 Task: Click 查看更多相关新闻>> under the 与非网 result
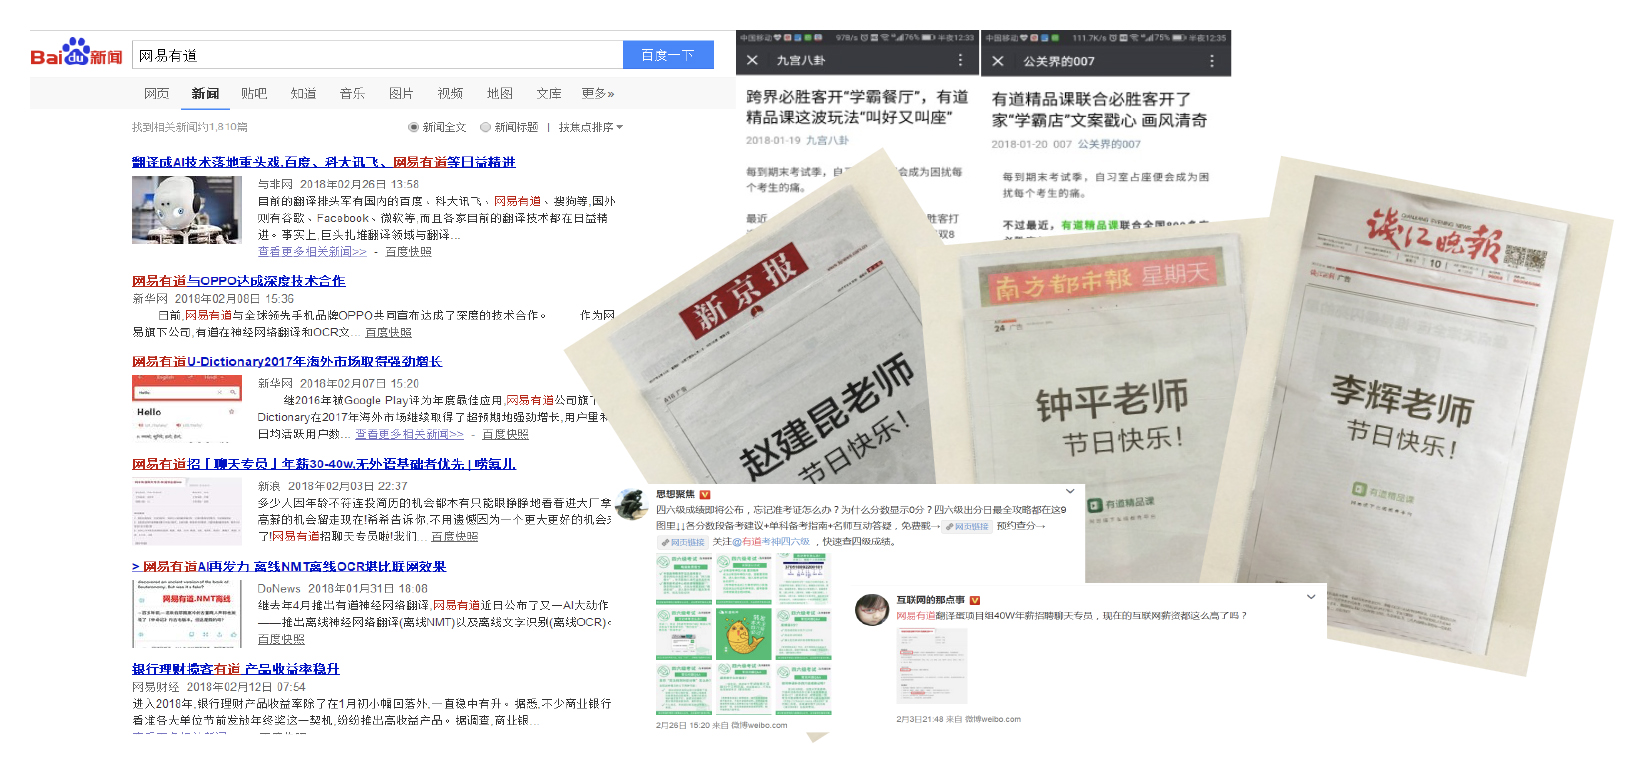pos(312,252)
